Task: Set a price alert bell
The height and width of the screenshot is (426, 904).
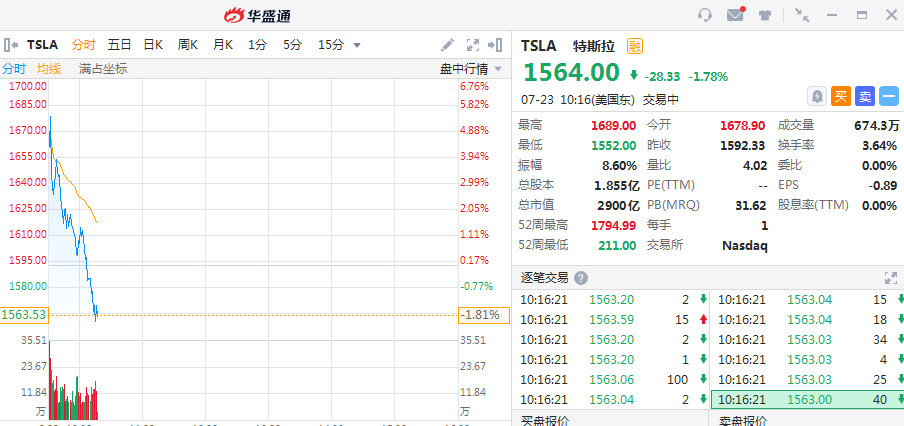Action: 816,96
